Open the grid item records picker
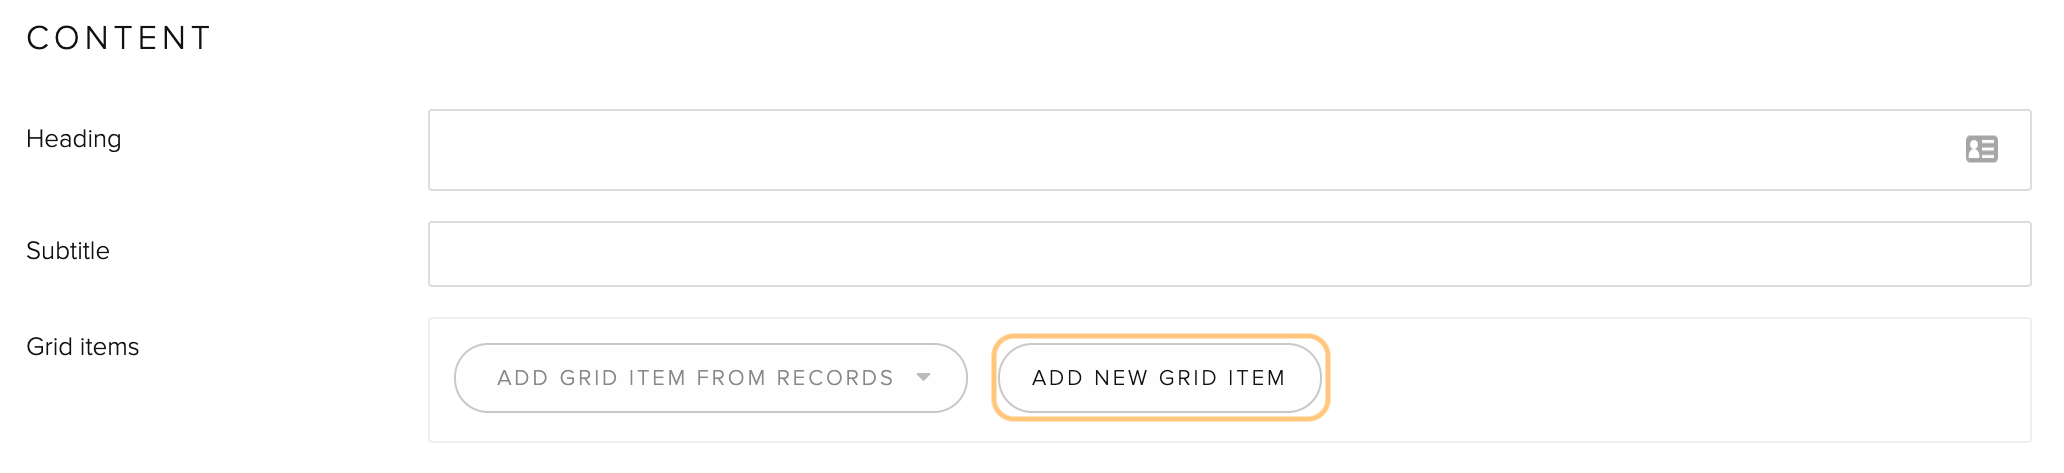This screenshot has width=2064, height=473. pos(710,378)
